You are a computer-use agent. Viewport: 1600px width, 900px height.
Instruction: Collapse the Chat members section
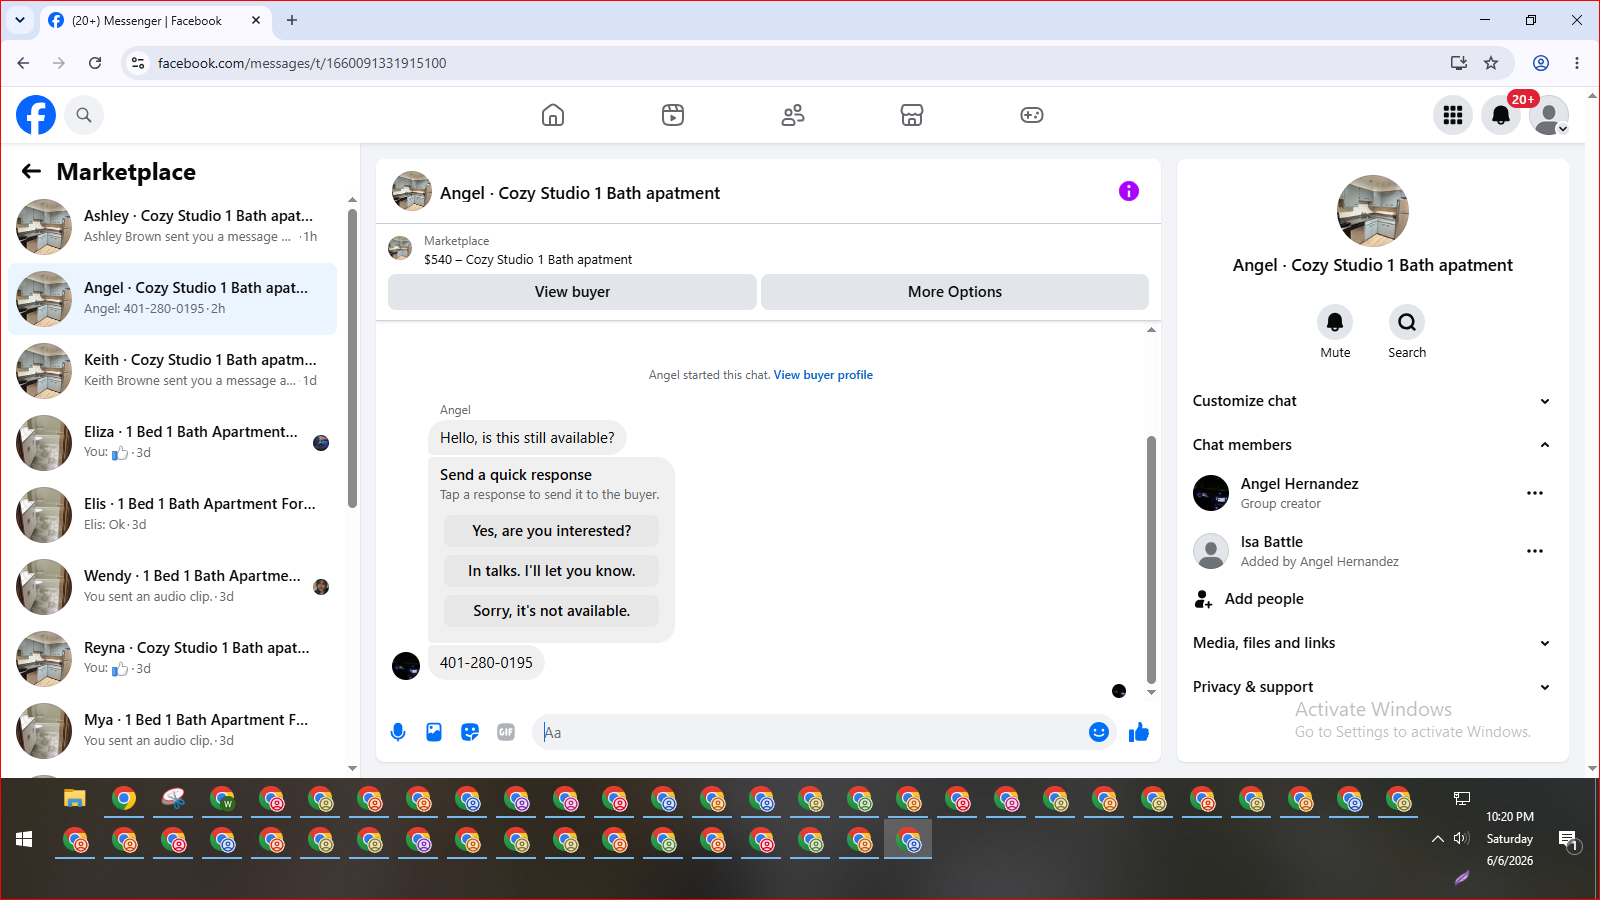pos(1372,445)
